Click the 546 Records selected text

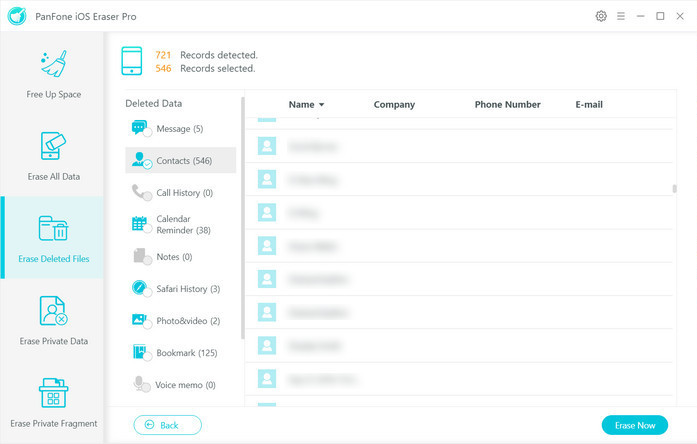click(x=205, y=68)
